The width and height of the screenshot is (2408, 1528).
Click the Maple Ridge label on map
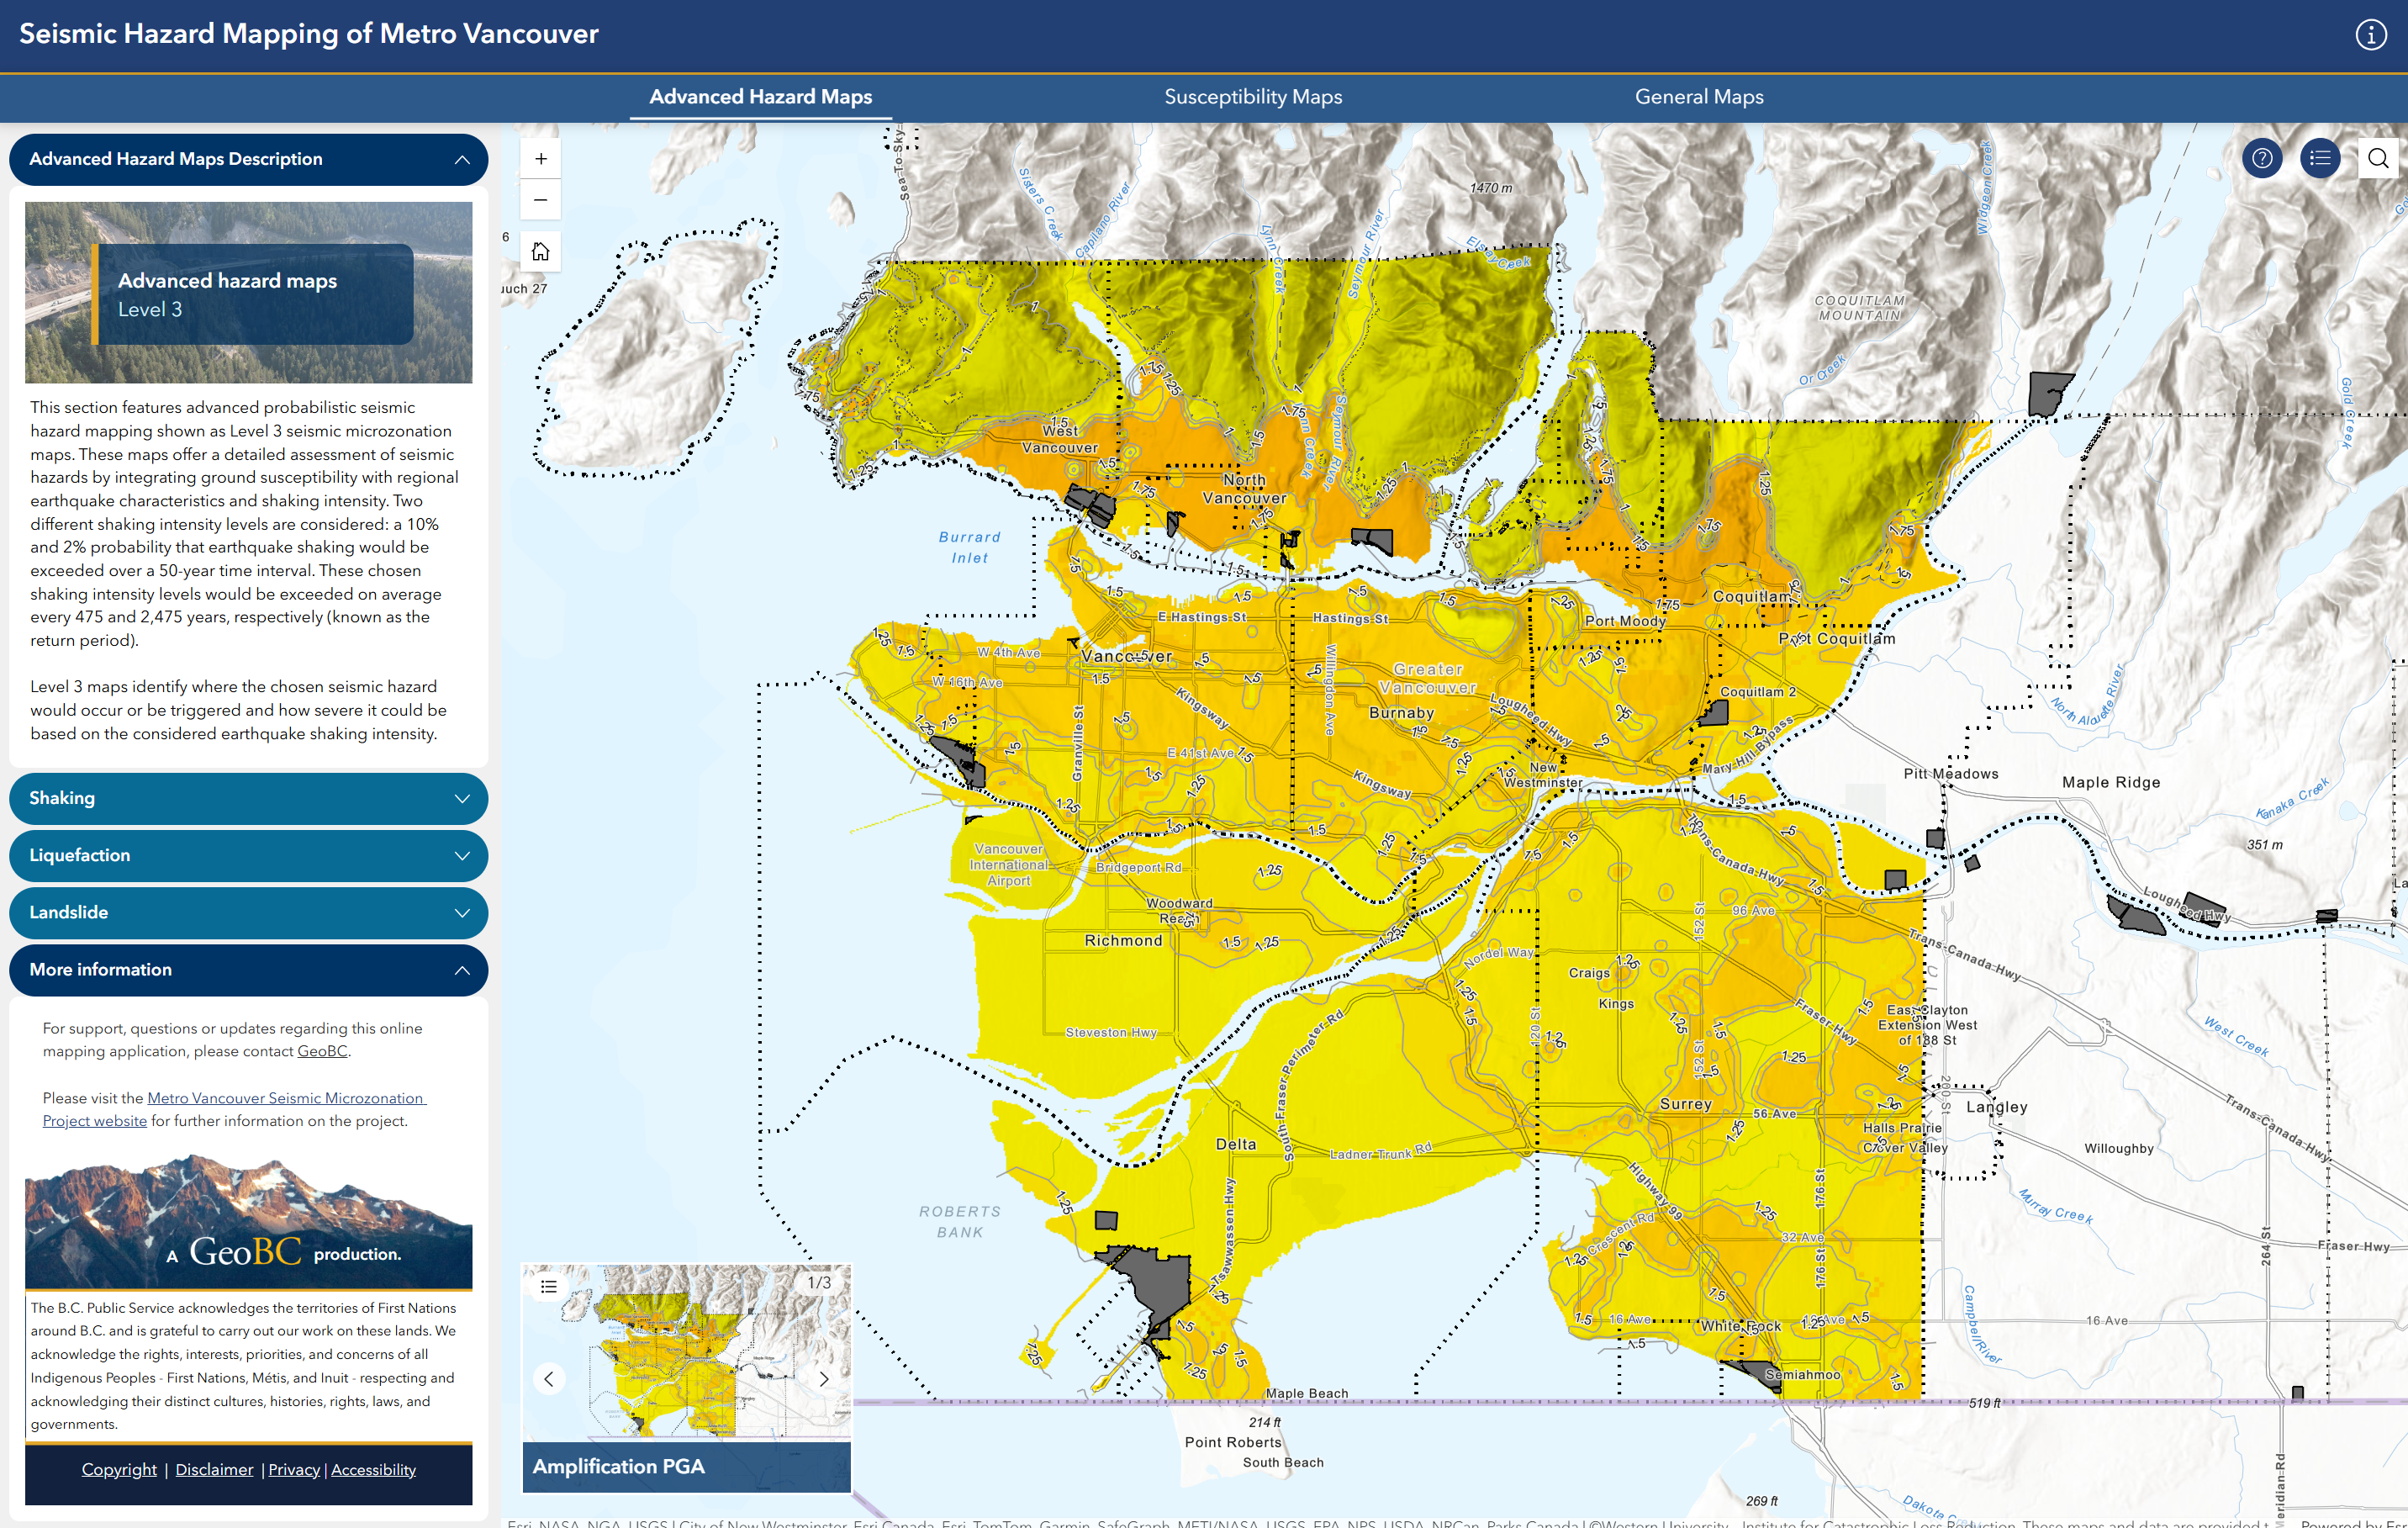(x=2111, y=782)
